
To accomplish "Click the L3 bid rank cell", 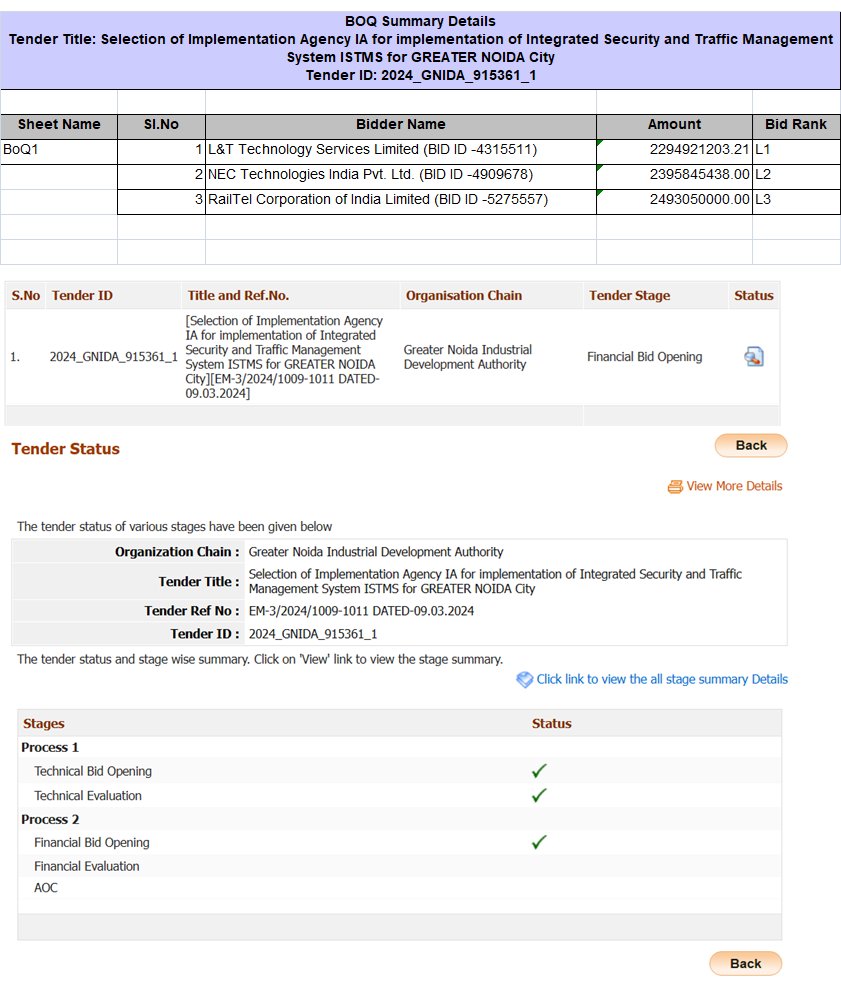I will pyautogui.click(x=796, y=202).
